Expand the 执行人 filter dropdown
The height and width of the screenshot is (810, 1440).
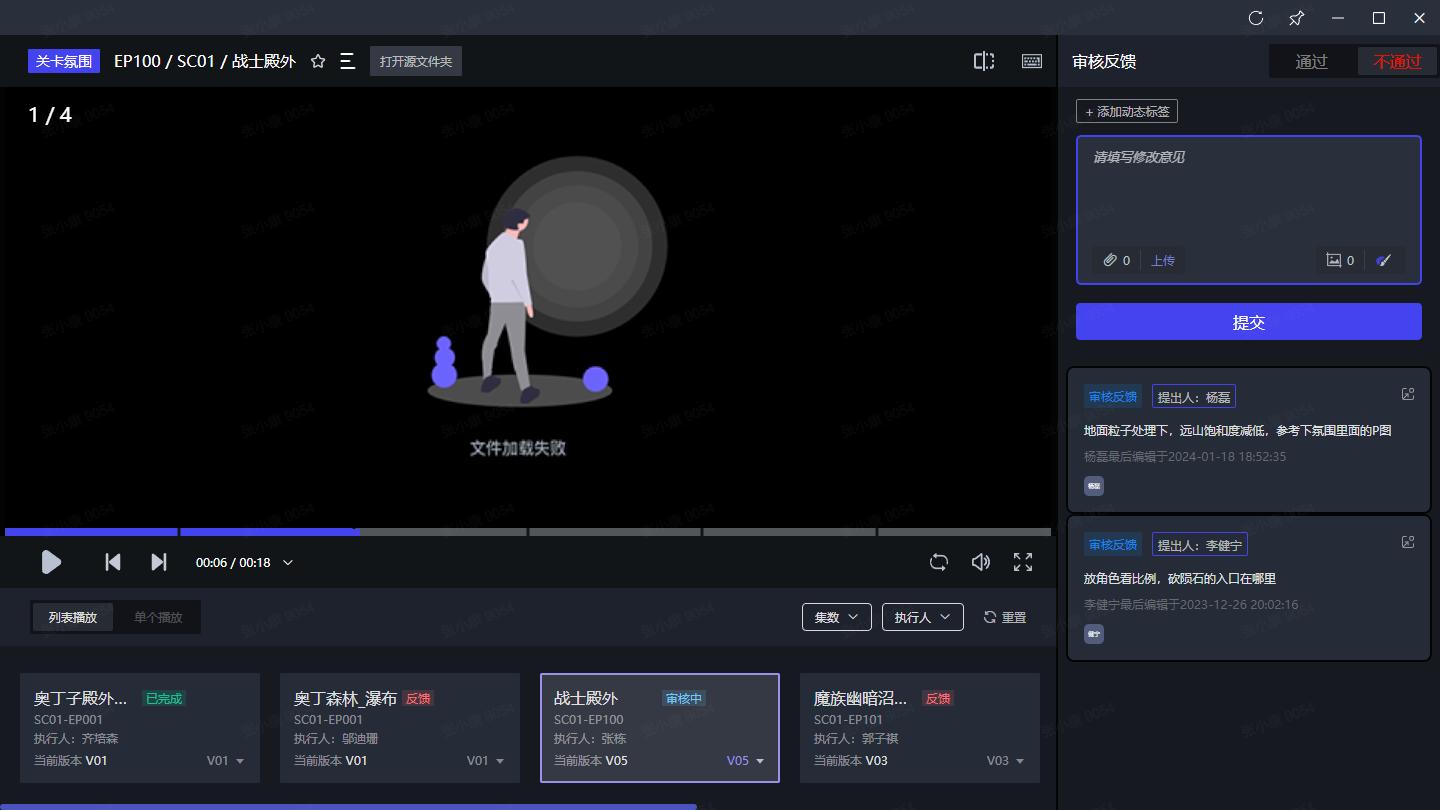coord(922,617)
